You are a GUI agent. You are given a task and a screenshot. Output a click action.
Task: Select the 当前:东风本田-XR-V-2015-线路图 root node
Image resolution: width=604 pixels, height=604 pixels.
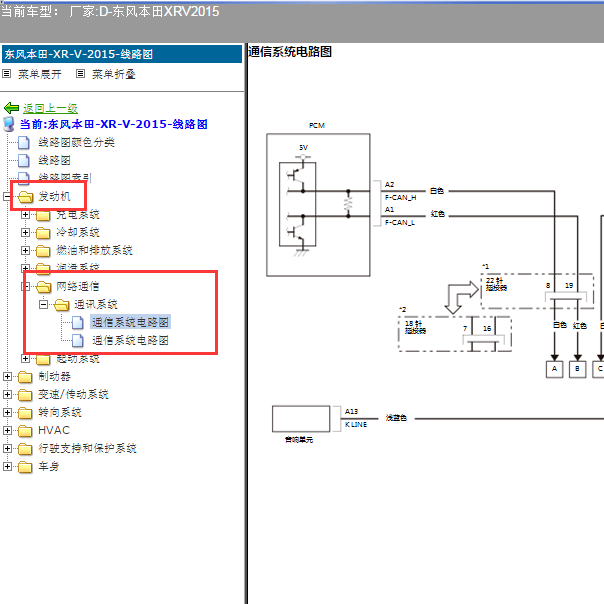point(114,124)
